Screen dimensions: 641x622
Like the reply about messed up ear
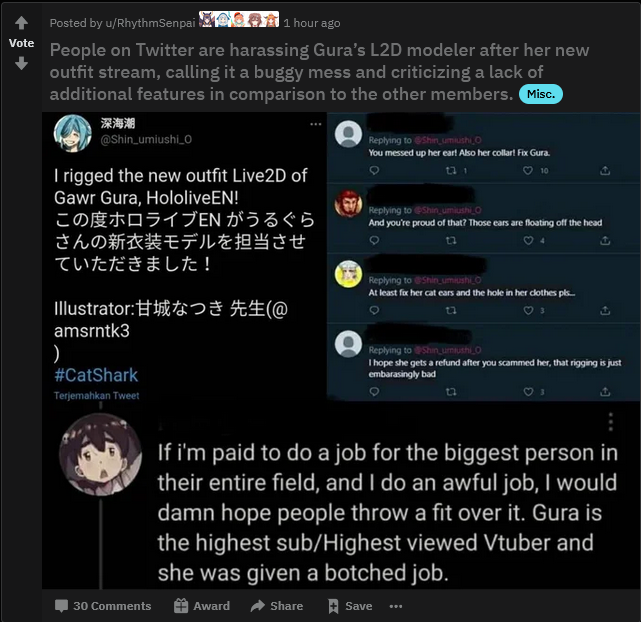point(528,170)
